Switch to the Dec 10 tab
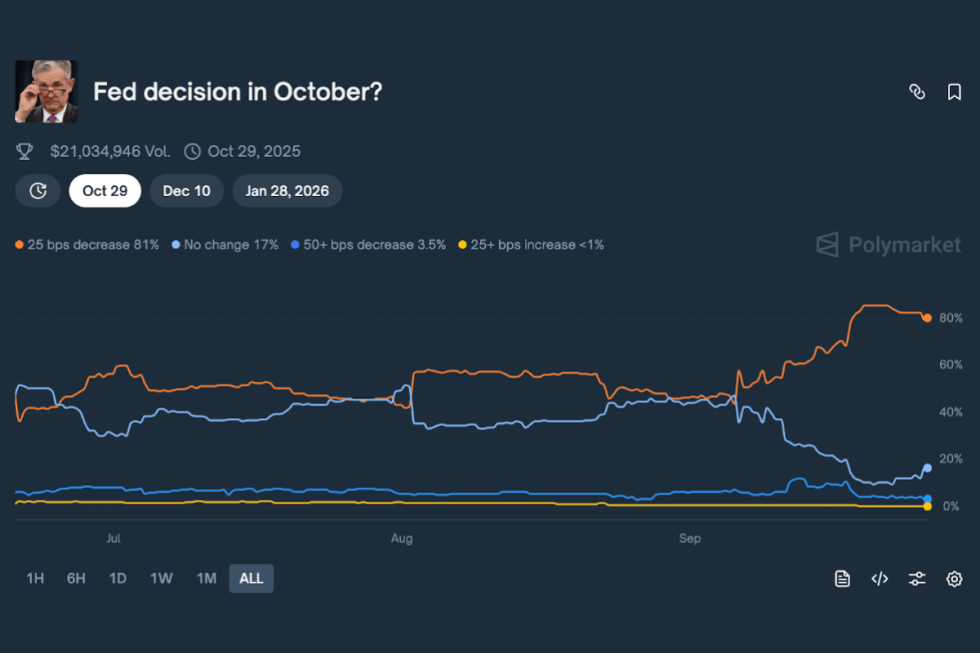The image size is (980, 653). 186,190
